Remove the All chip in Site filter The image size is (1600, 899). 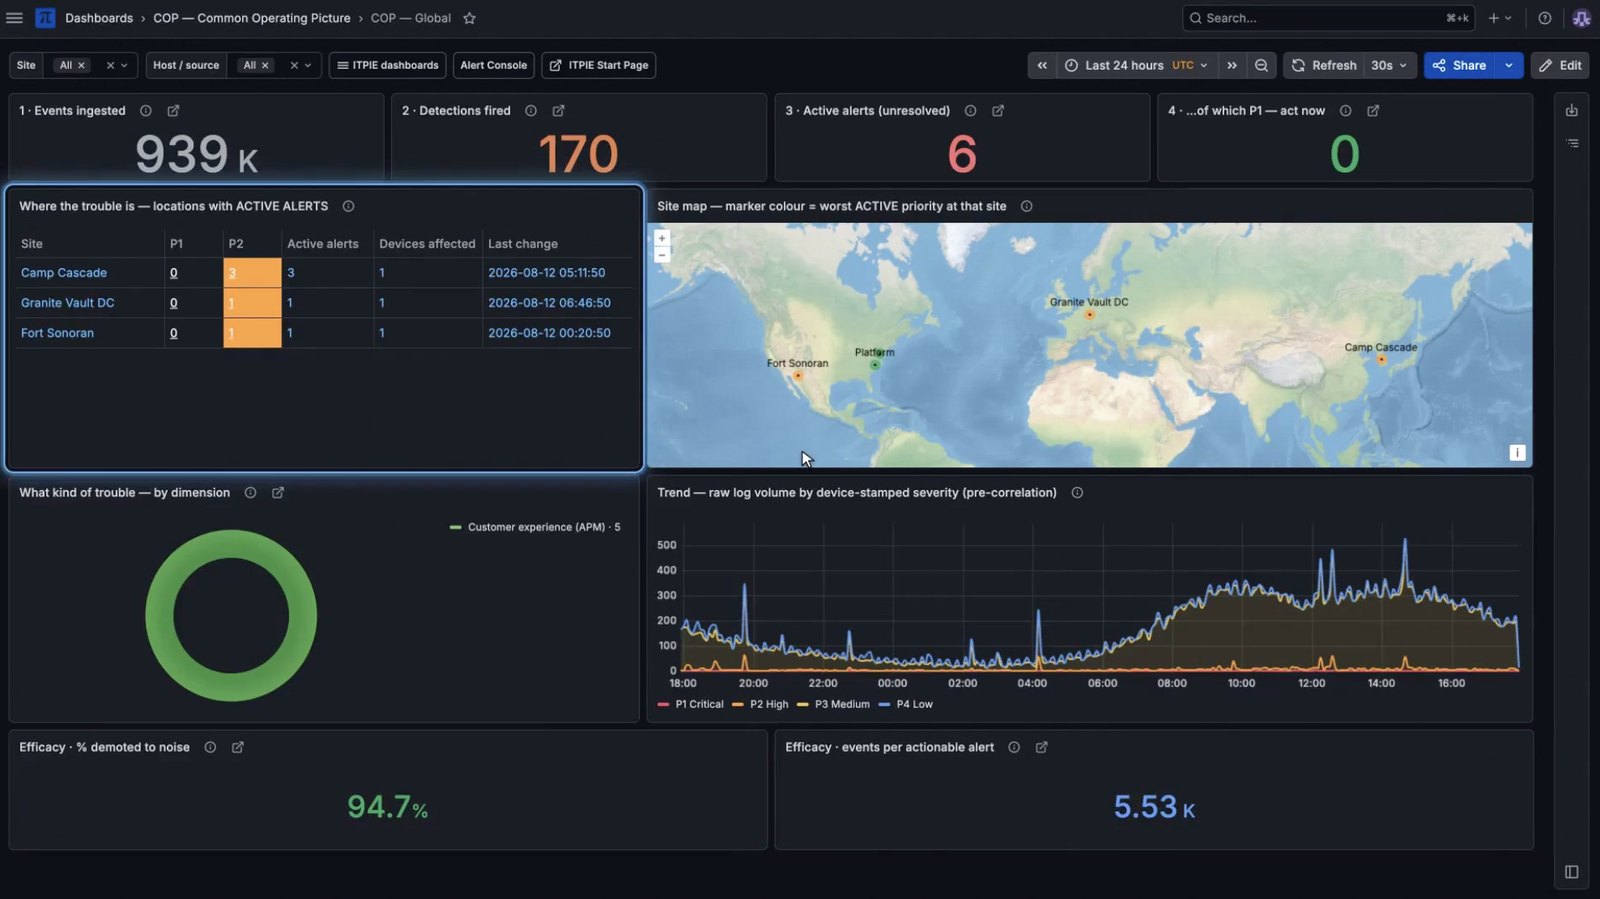pos(82,65)
